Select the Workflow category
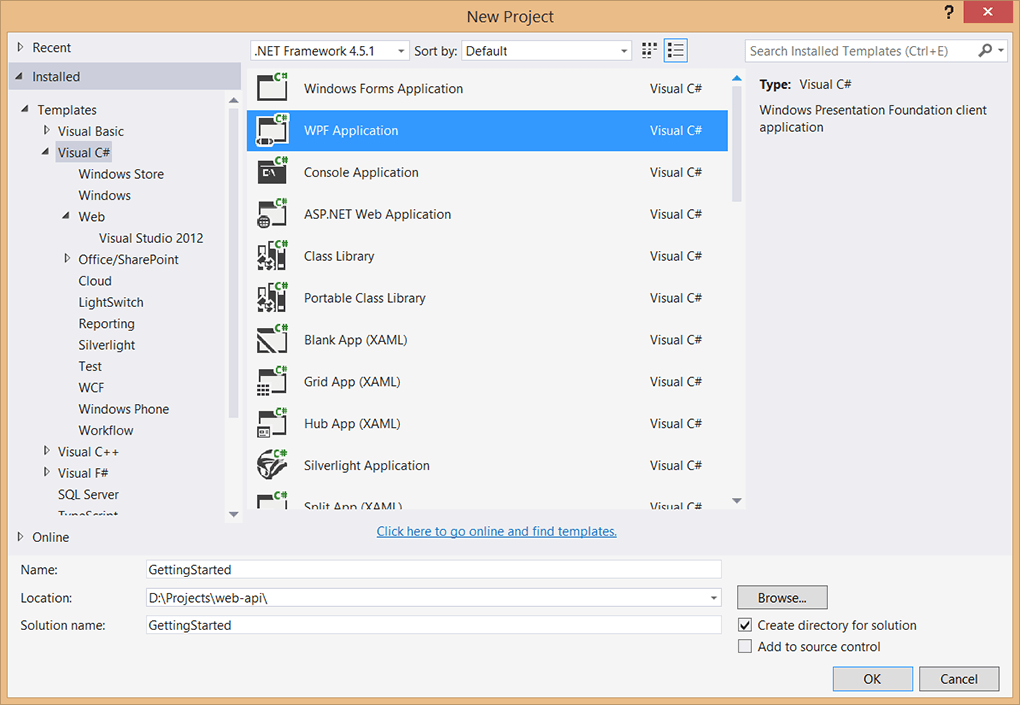 (106, 431)
